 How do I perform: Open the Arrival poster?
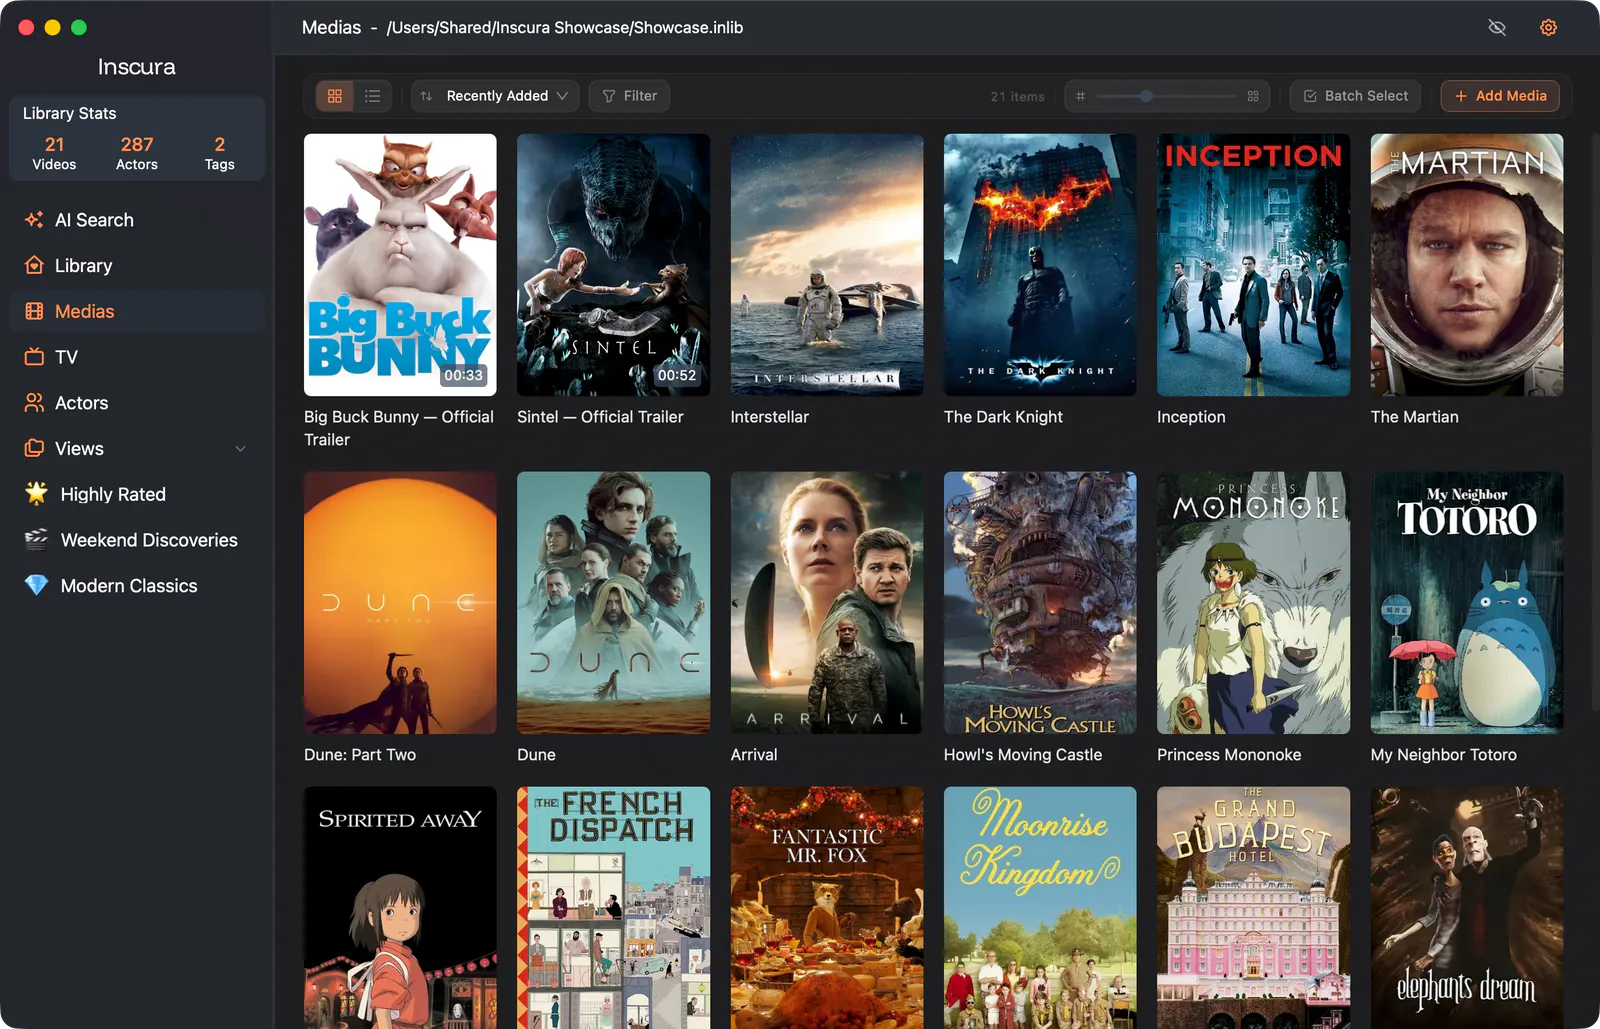[827, 603]
